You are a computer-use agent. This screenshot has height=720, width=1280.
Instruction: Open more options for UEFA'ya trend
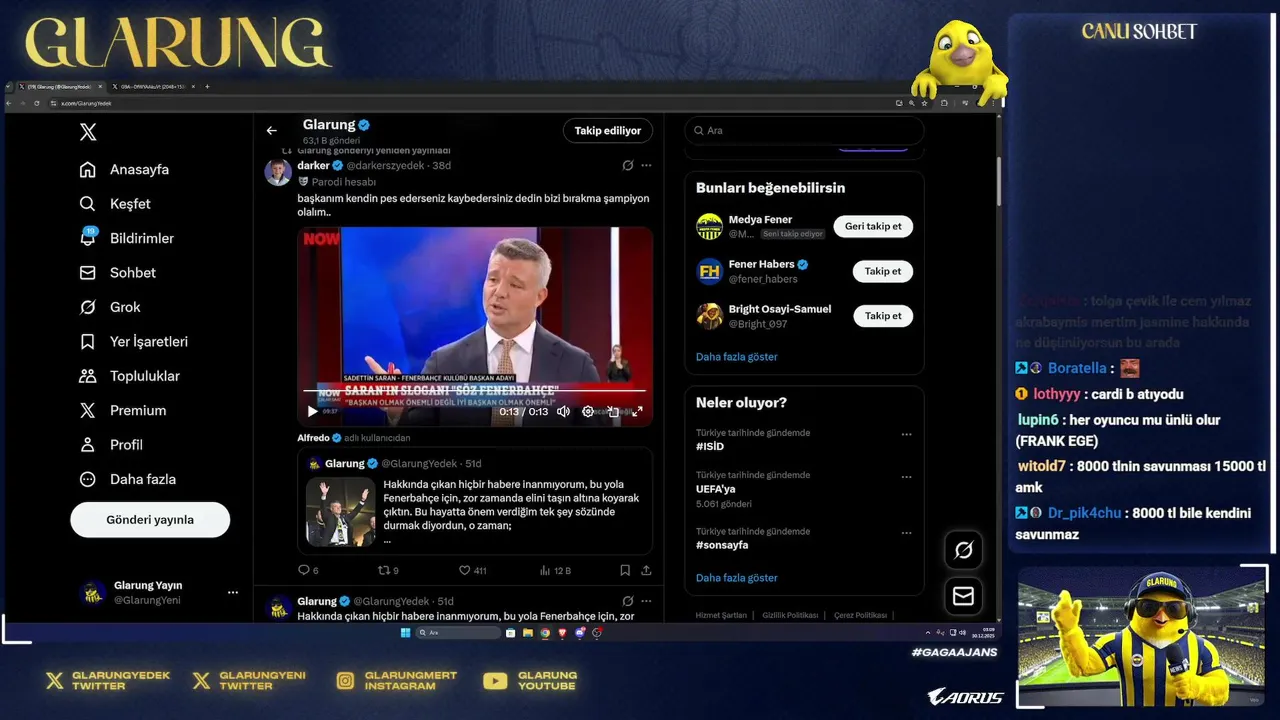(906, 477)
